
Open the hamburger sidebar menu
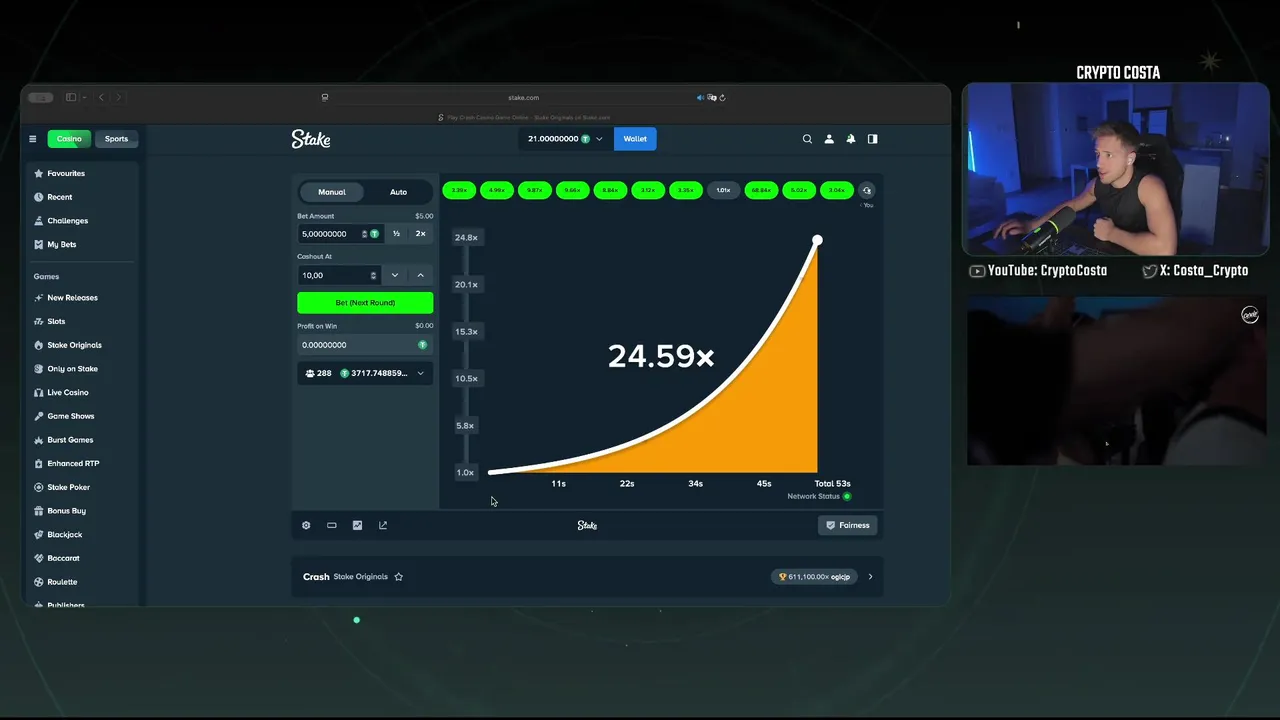[x=33, y=139]
